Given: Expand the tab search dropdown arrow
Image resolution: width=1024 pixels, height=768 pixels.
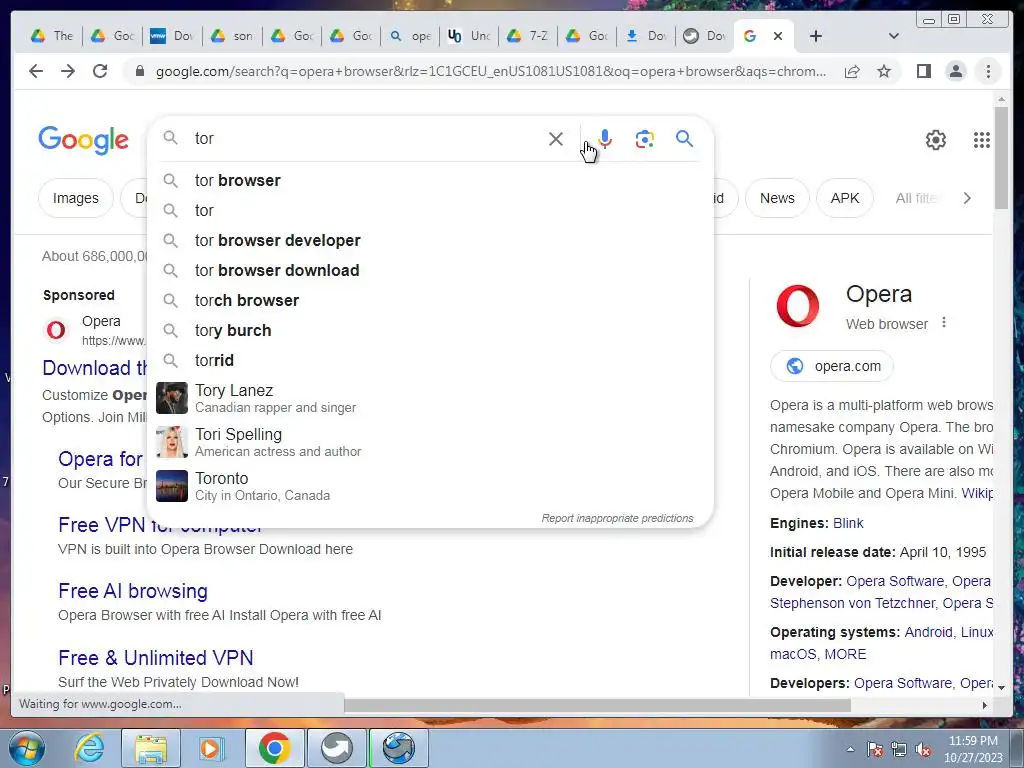Looking at the screenshot, I should pos(894,36).
